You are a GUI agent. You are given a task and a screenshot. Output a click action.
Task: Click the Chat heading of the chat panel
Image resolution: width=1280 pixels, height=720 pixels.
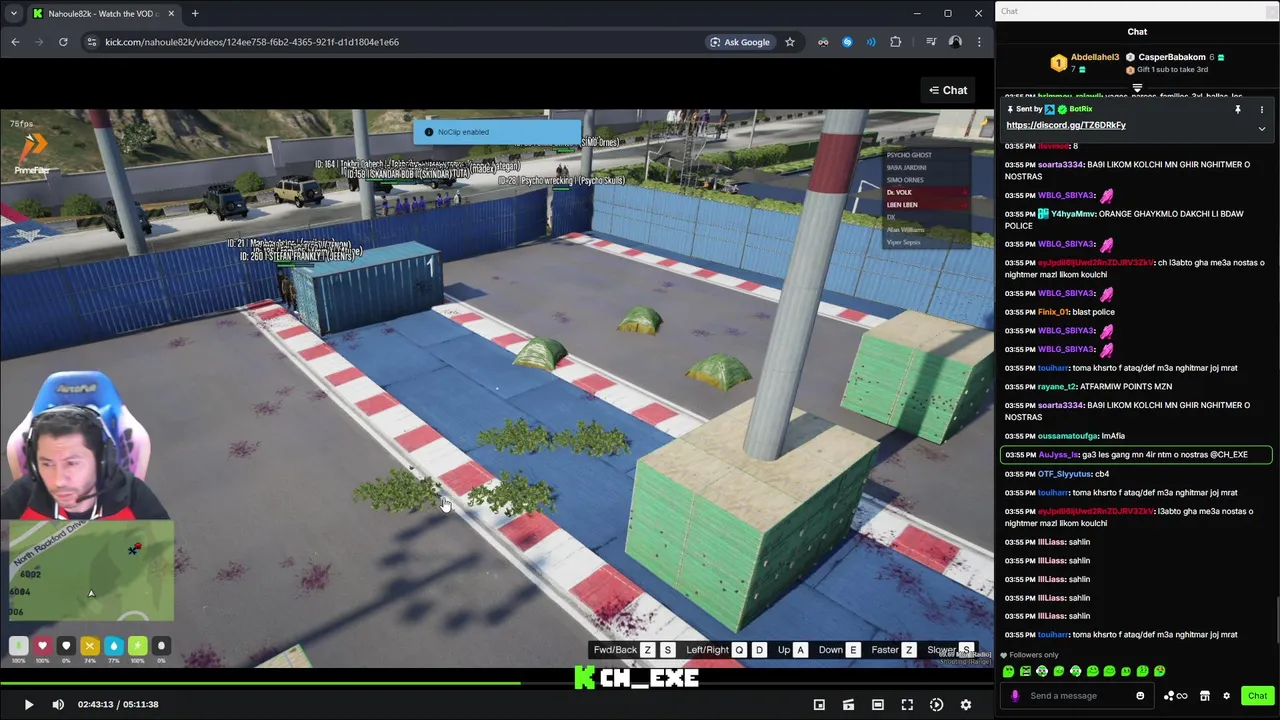1137,32
